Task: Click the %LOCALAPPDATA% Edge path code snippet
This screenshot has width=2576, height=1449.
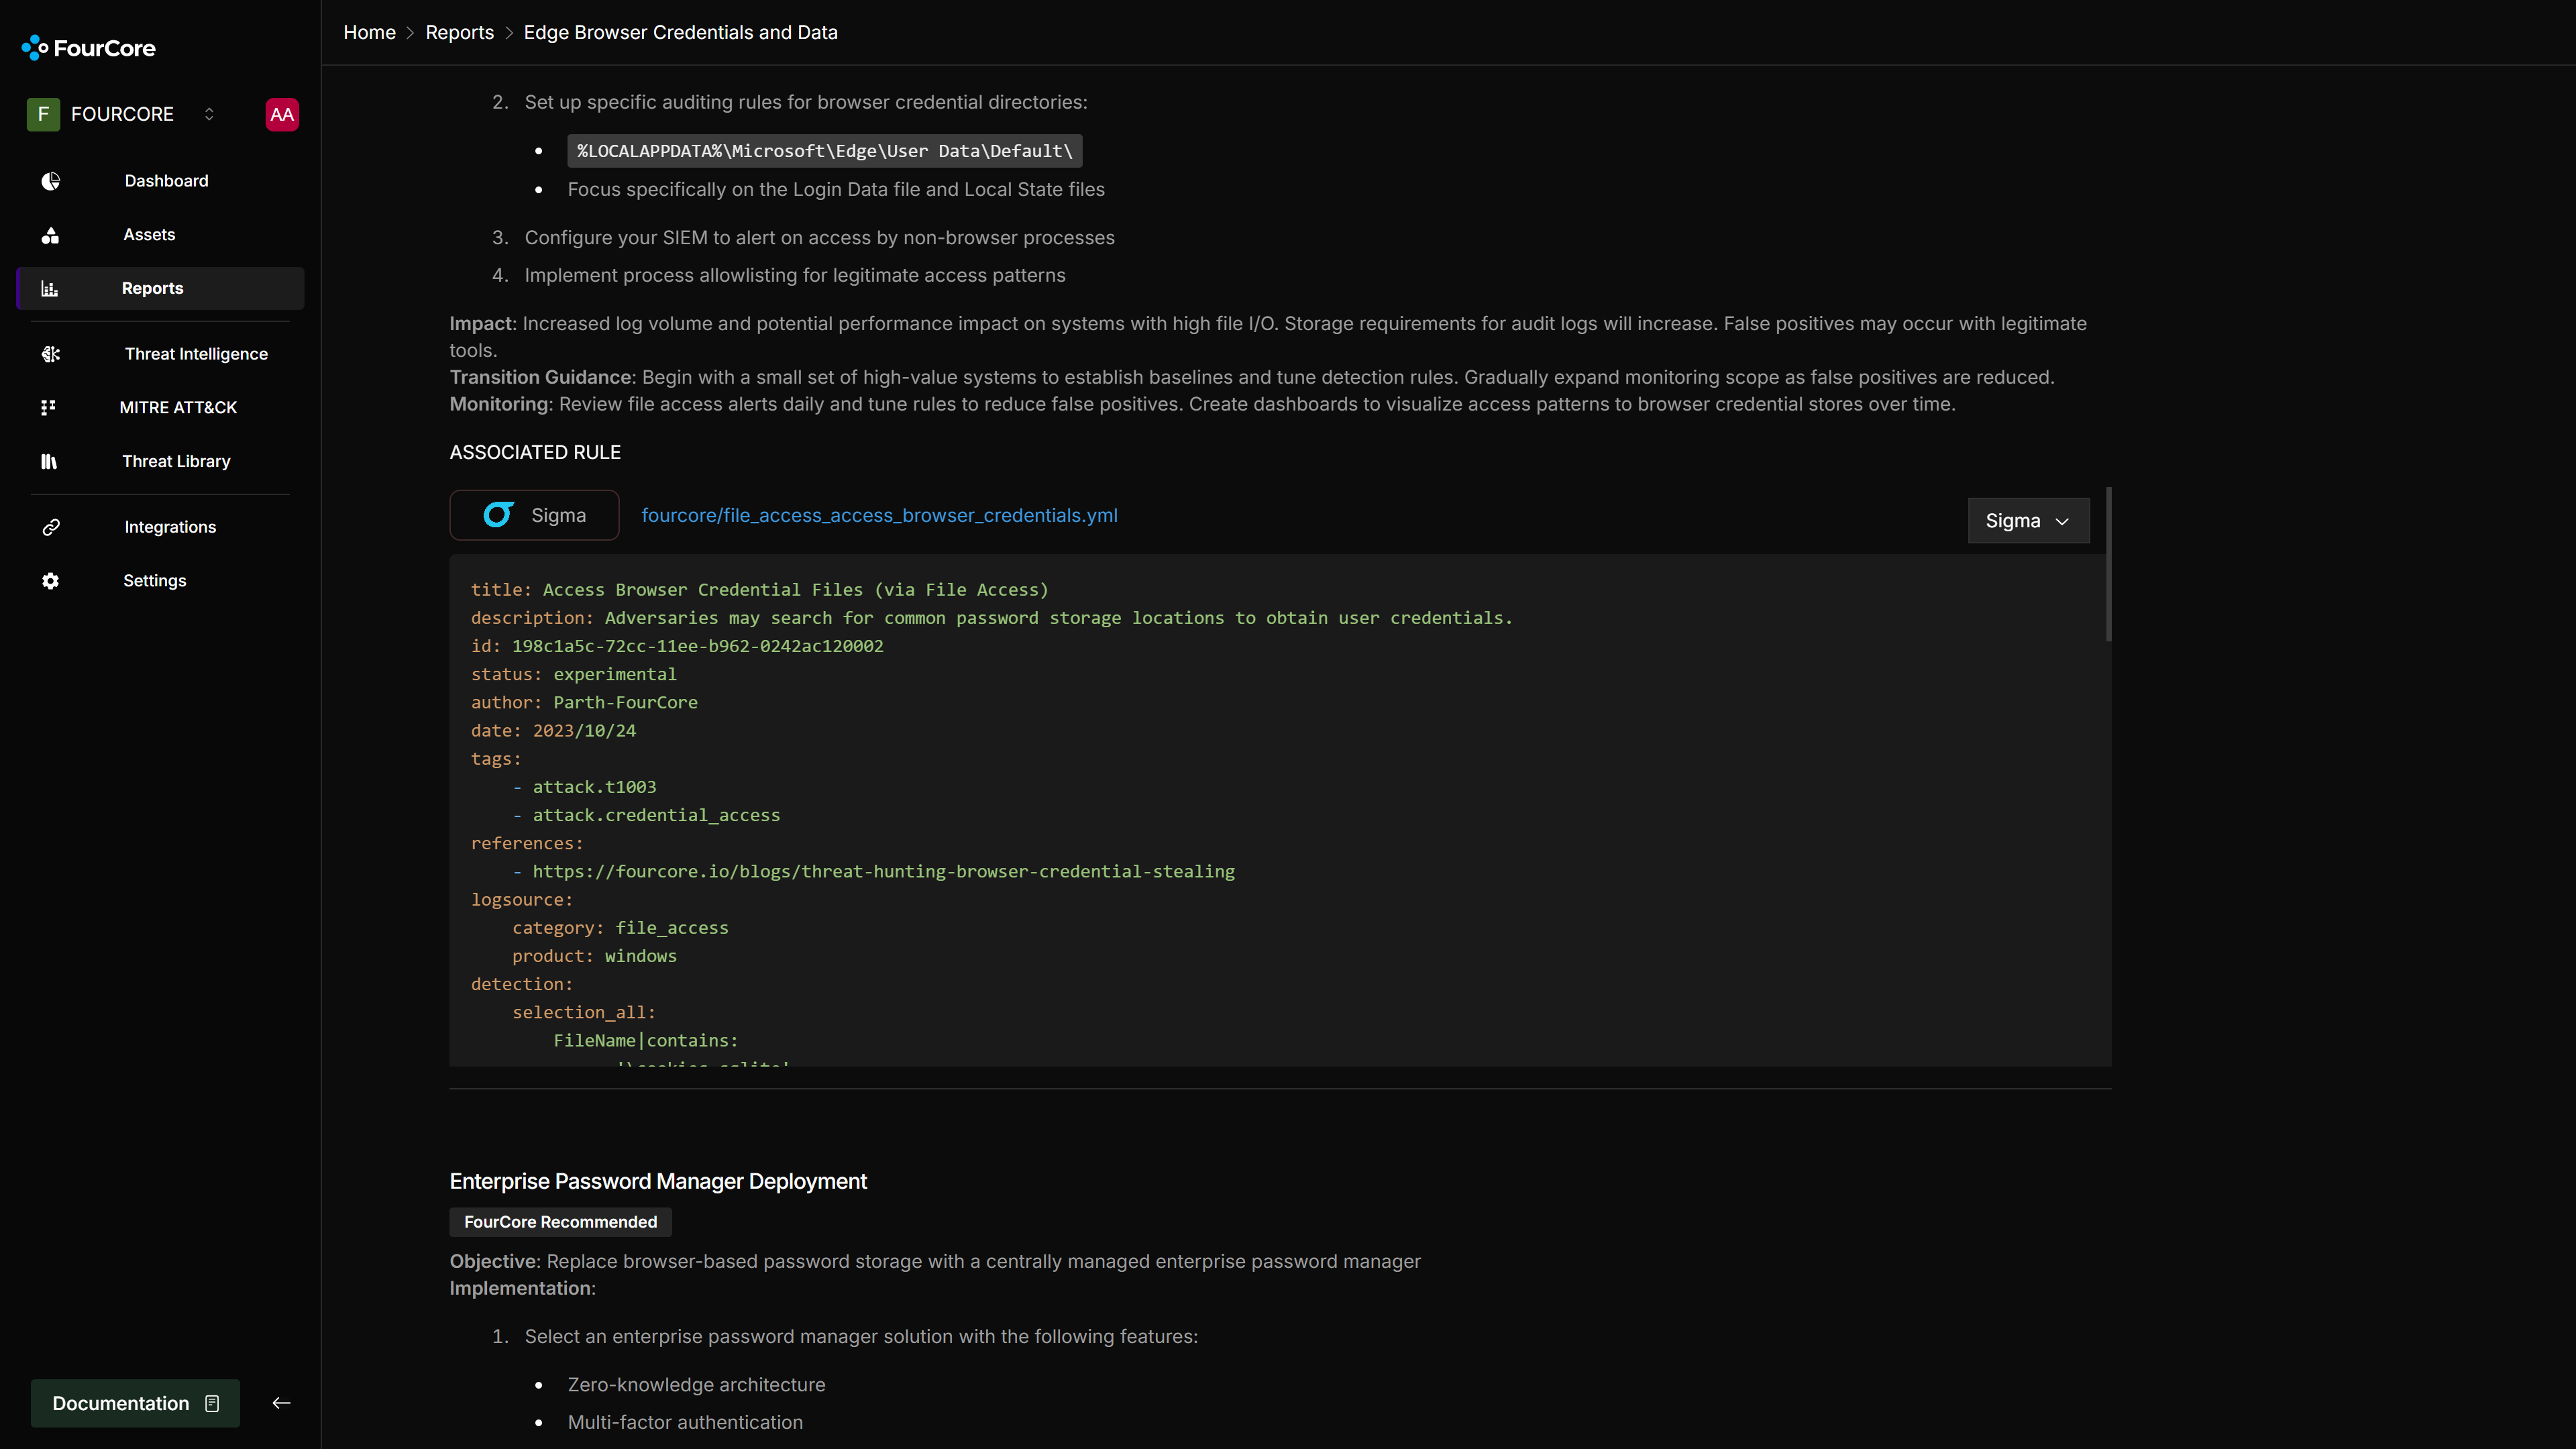Action: (824, 151)
